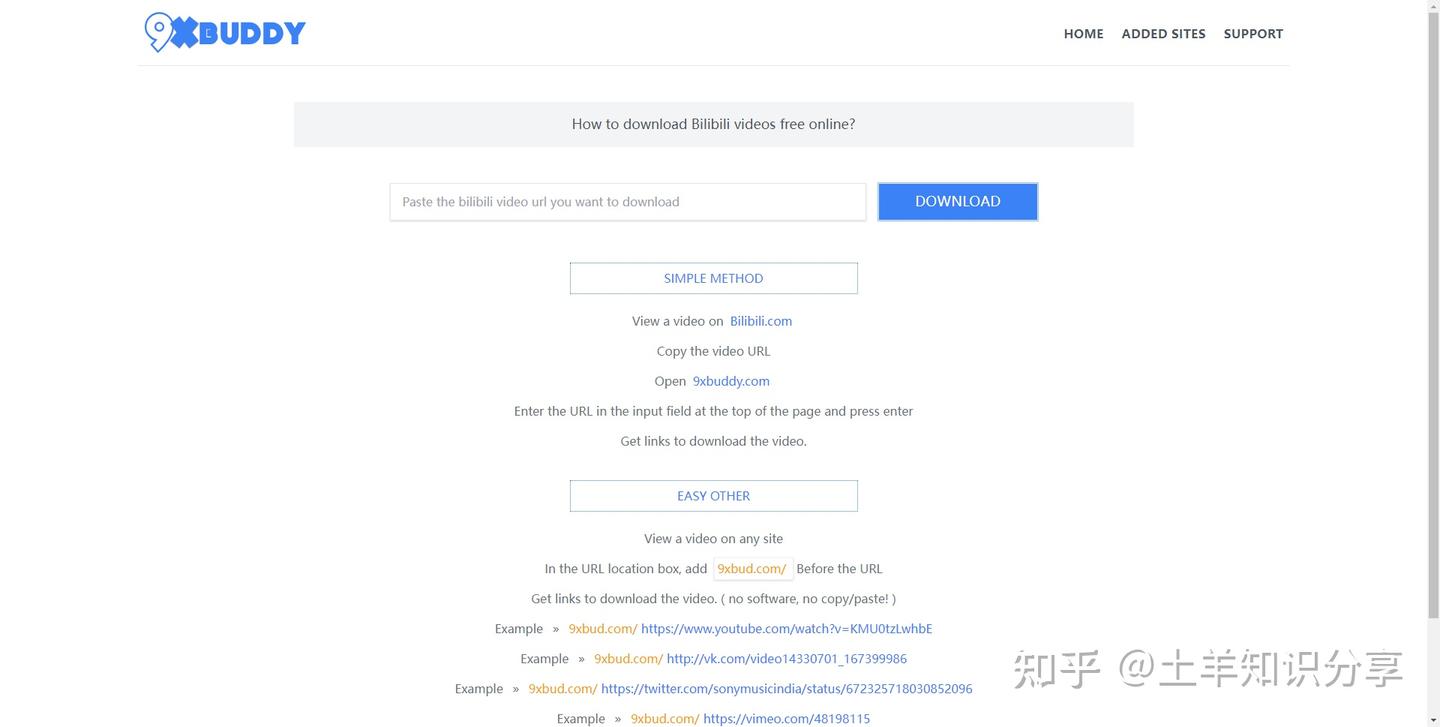Open the HOME menu item
Viewport: 1440px width, 727px height.
click(x=1083, y=34)
